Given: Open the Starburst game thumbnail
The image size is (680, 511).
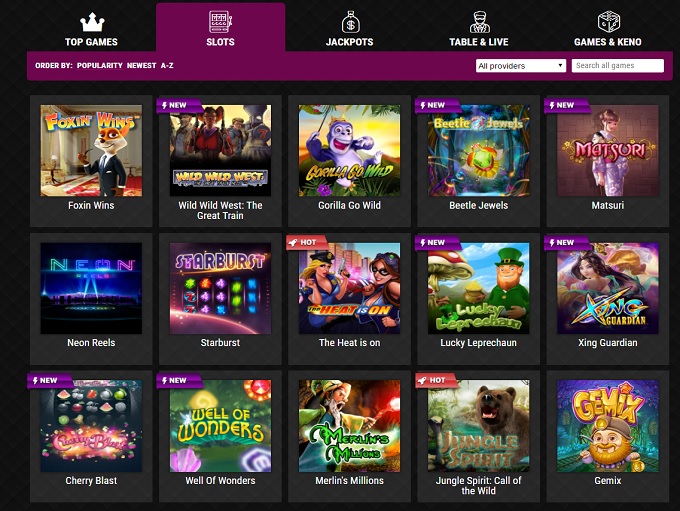Looking at the screenshot, I should coord(220,288).
